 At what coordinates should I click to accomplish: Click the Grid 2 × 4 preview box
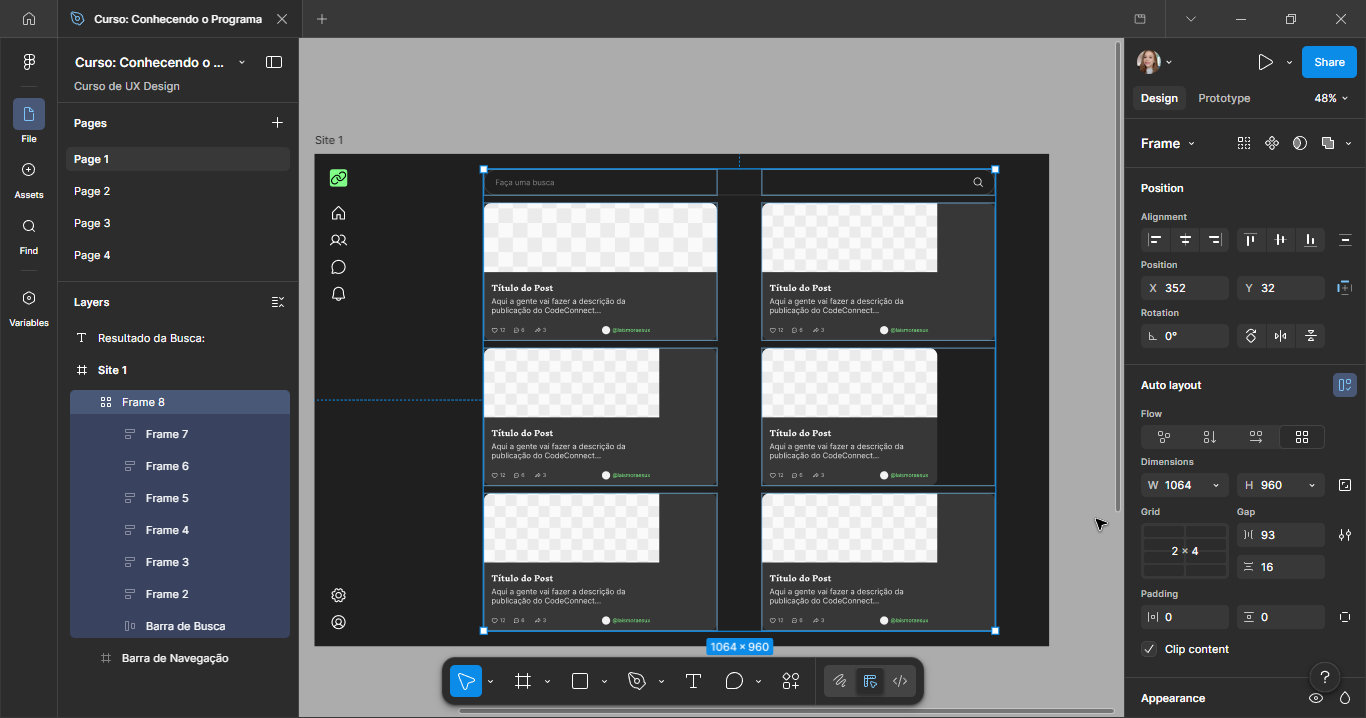(1185, 551)
